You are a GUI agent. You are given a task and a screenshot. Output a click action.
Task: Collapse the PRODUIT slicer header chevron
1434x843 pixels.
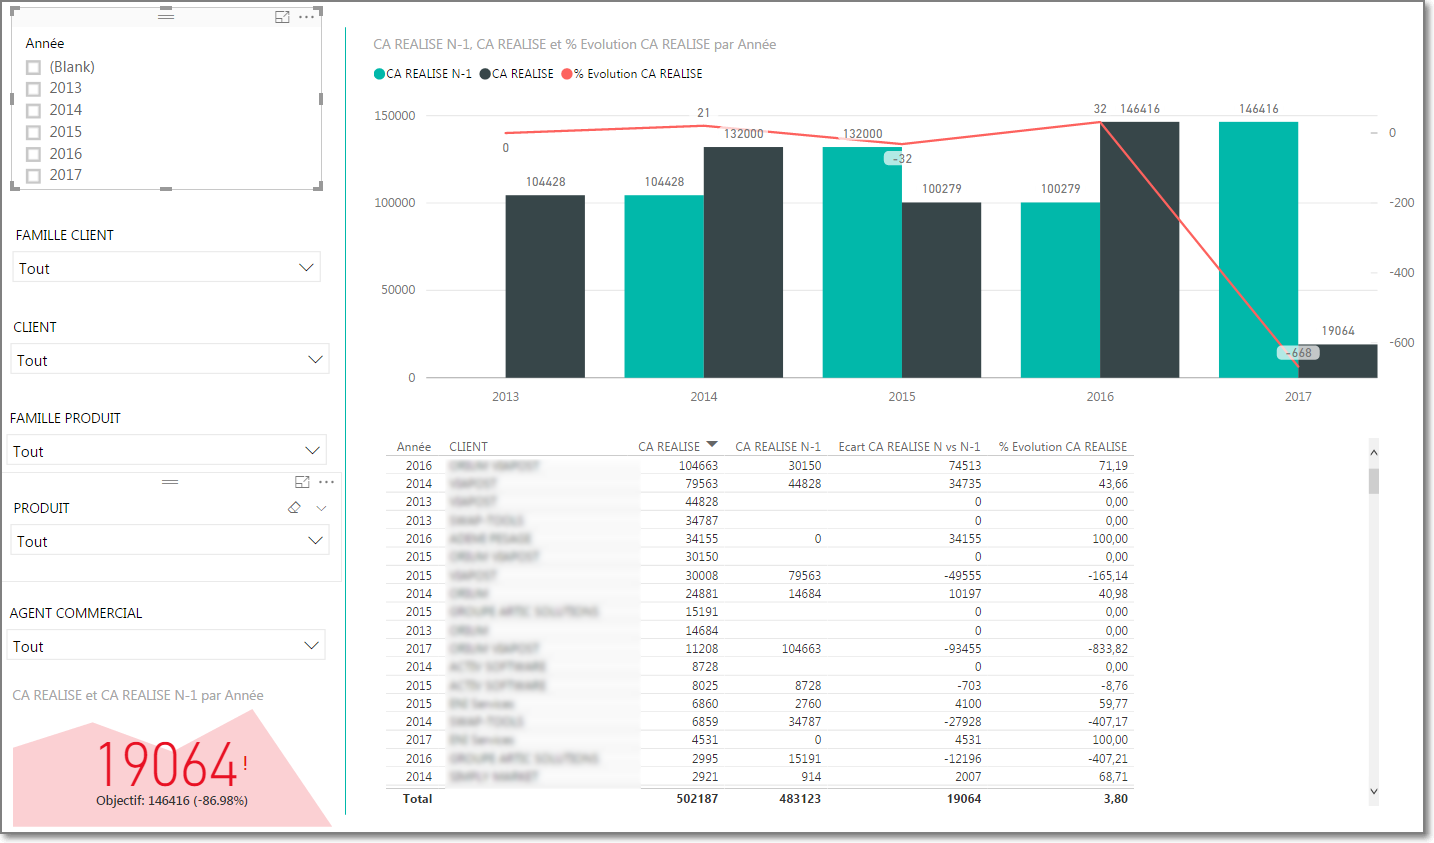(321, 508)
